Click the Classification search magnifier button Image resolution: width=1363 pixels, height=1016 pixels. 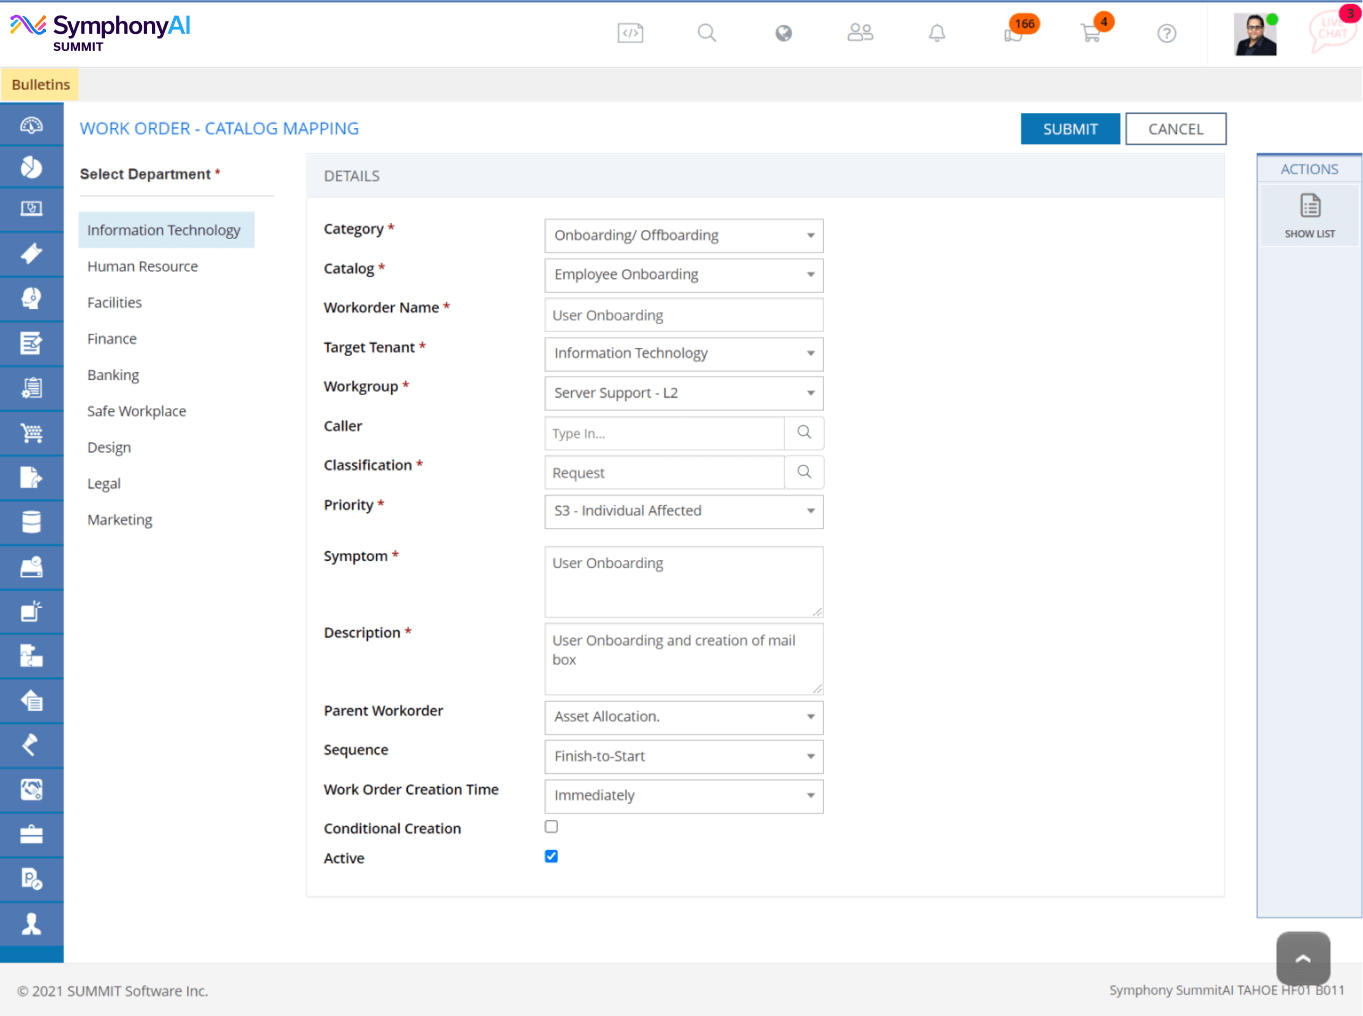click(x=804, y=472)
